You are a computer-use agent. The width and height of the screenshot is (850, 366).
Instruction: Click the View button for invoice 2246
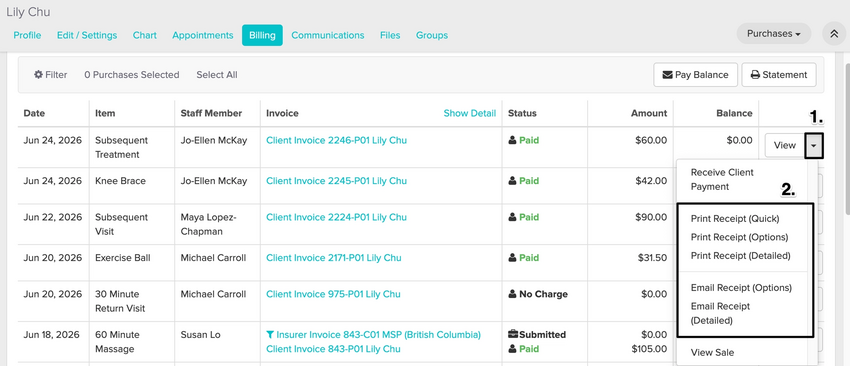[x=784, y=145]
